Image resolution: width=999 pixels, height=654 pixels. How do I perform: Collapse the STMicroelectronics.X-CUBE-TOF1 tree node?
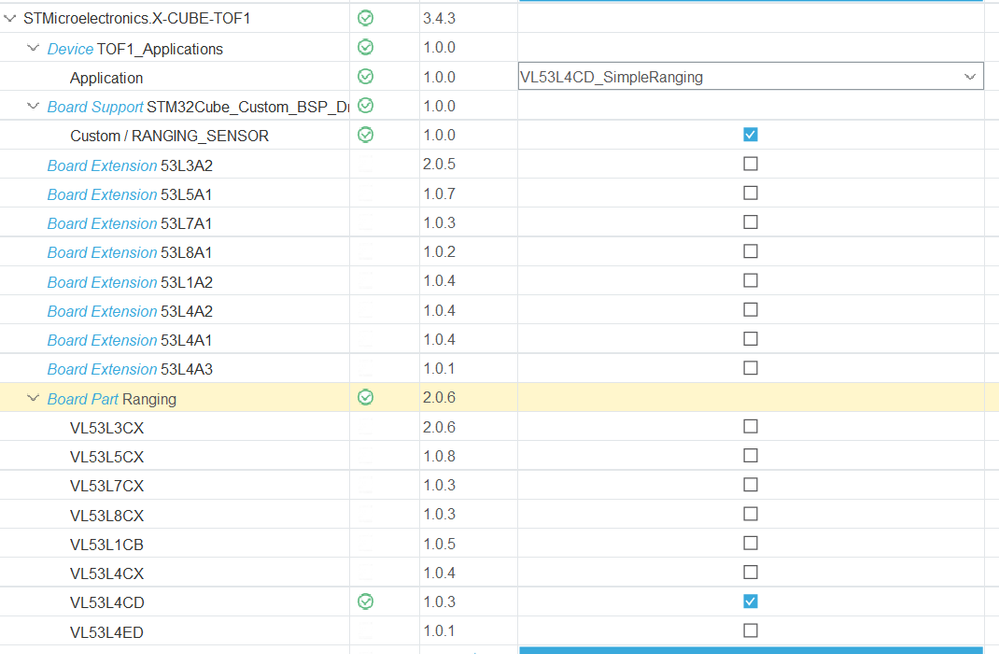pyautogui.click(x=10, y=18)
